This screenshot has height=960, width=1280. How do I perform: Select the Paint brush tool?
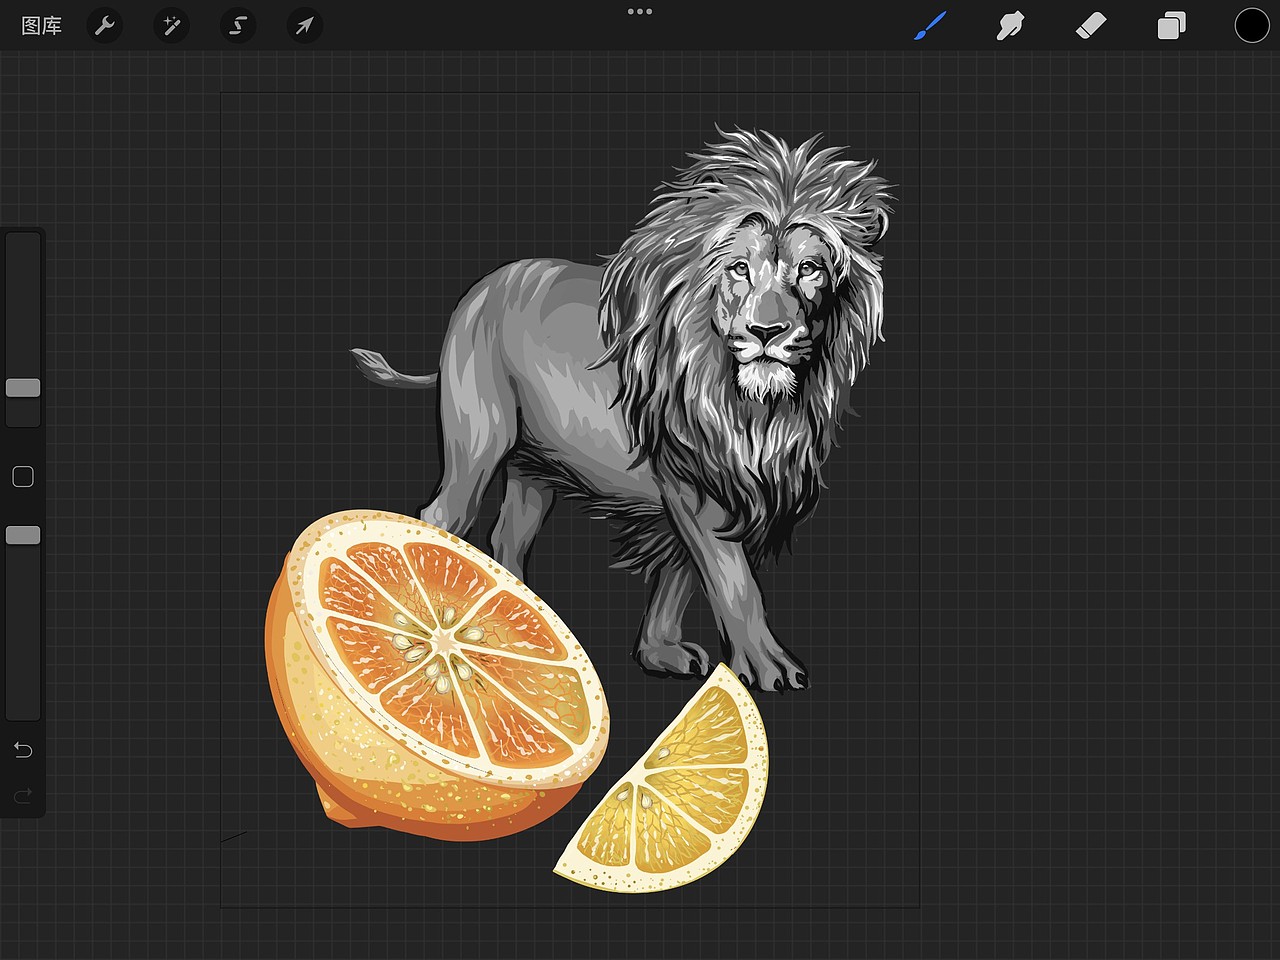pyautogui.click(x=930, y=26)
